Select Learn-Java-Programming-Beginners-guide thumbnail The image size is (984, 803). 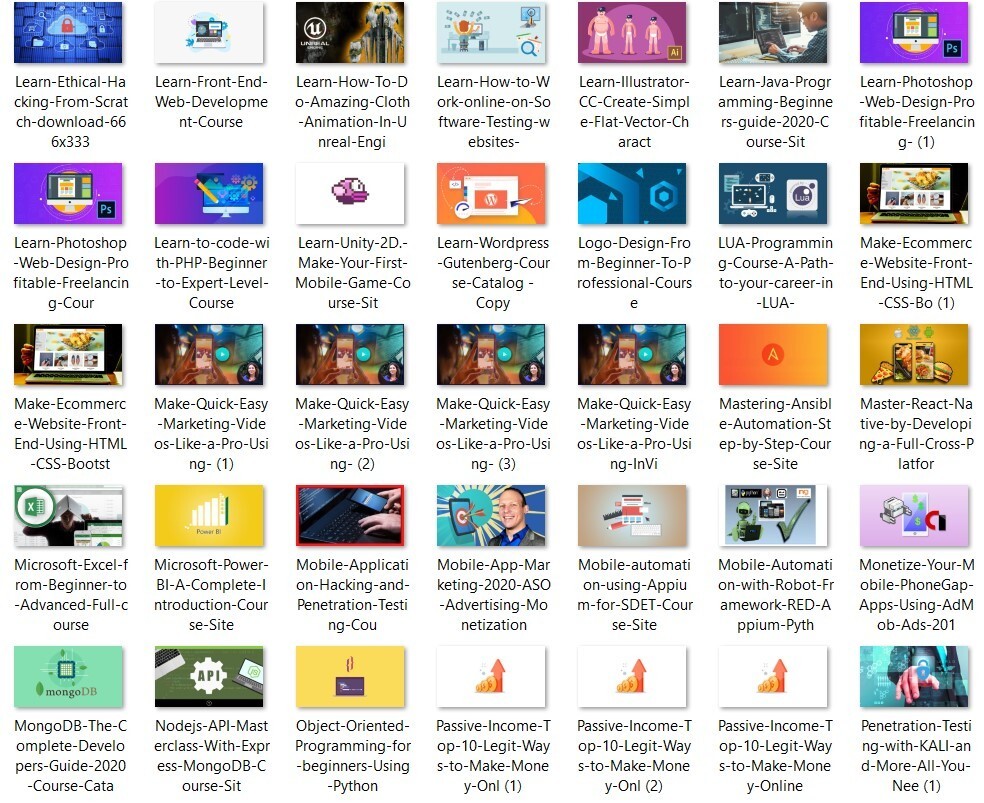773,32
